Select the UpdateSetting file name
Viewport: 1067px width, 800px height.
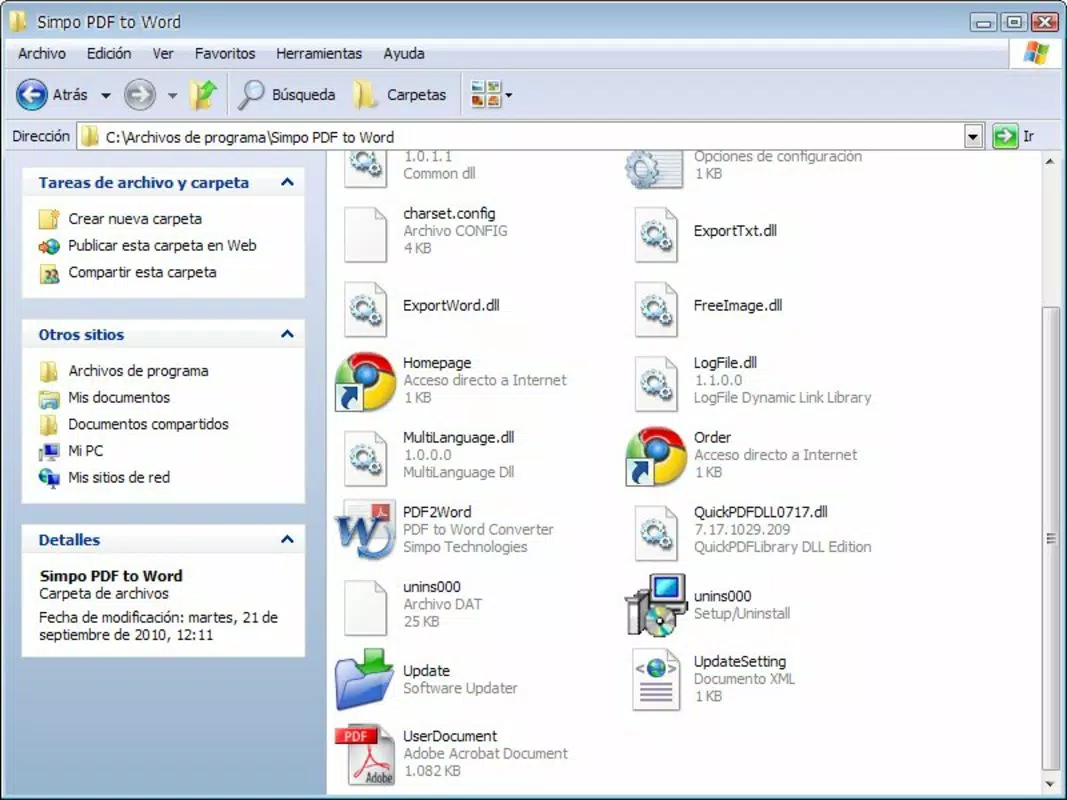[740, 661]
